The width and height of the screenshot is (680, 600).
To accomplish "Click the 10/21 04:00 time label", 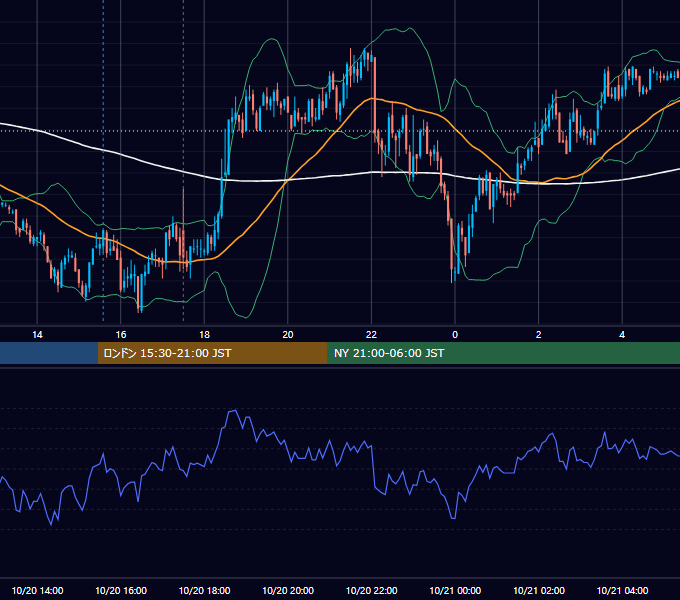I will 622,590.
